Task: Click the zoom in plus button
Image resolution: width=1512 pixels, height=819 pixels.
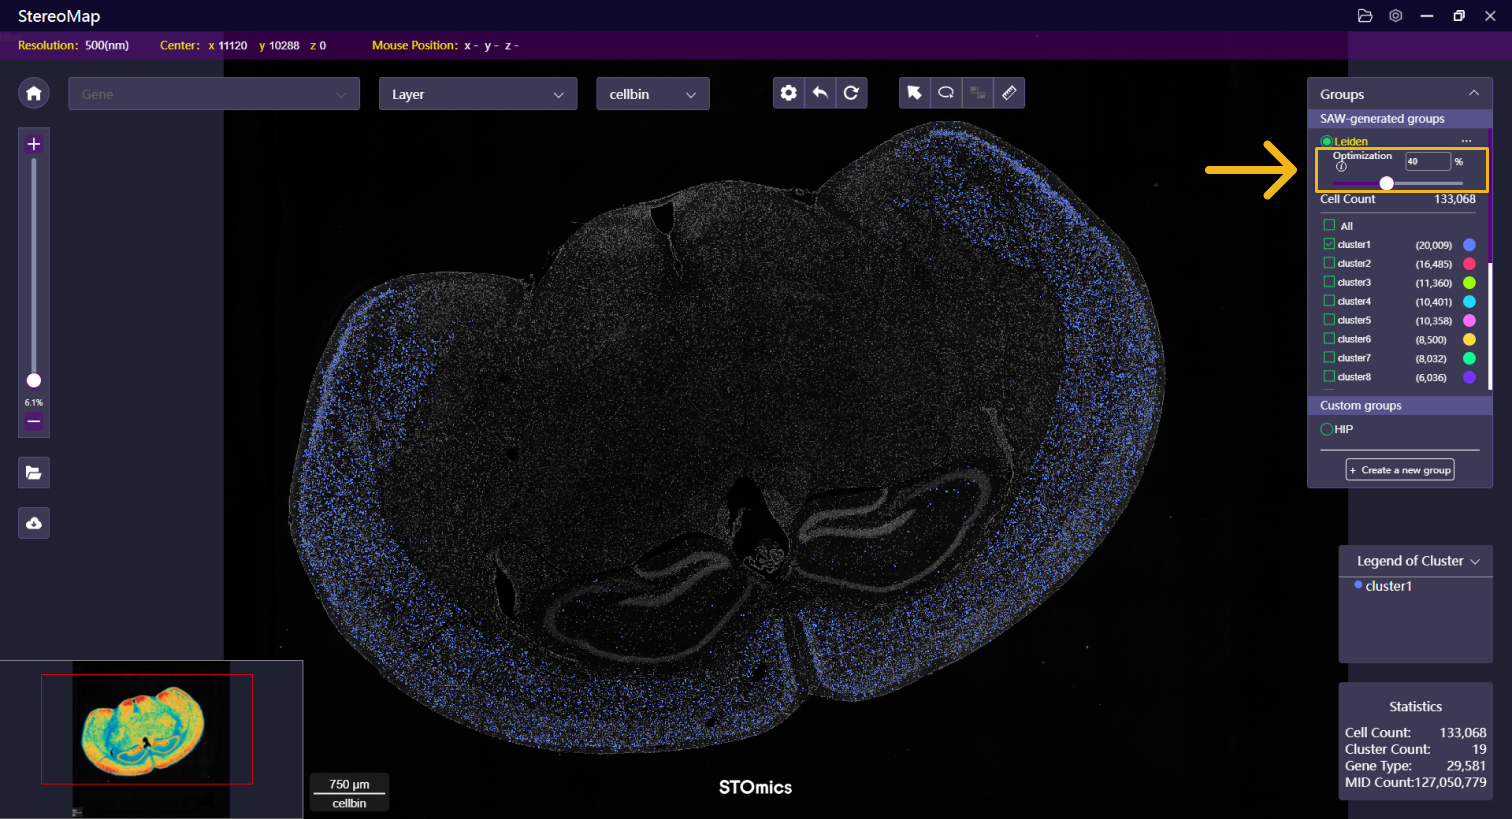Action: 34,144
